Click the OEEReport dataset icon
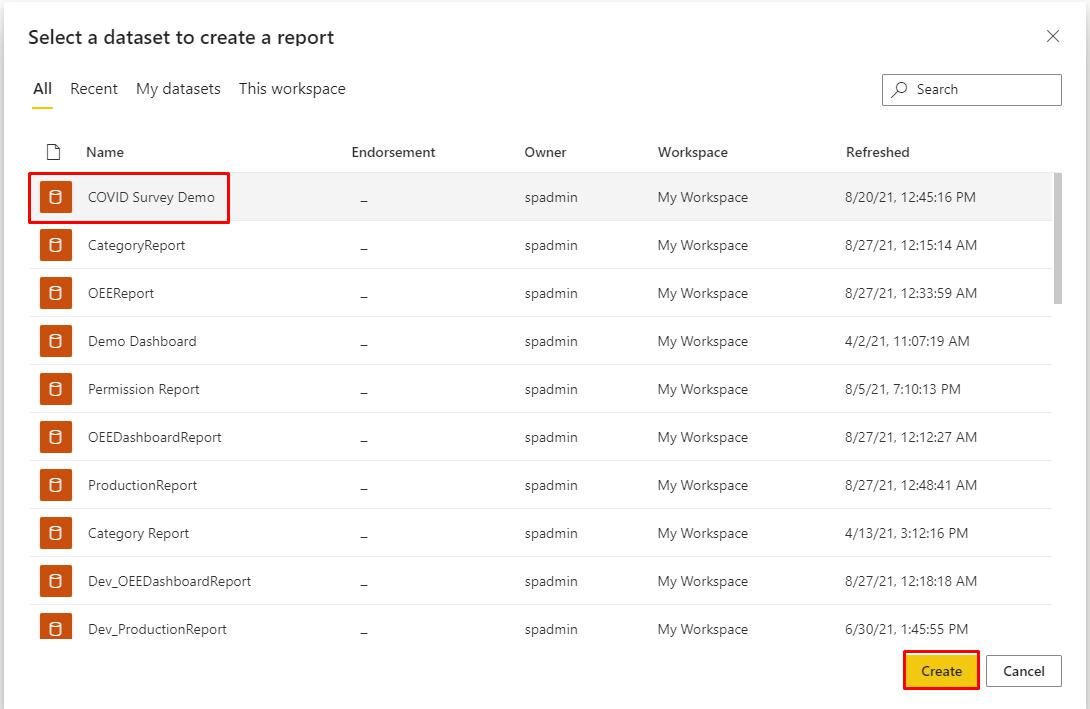 55,293
